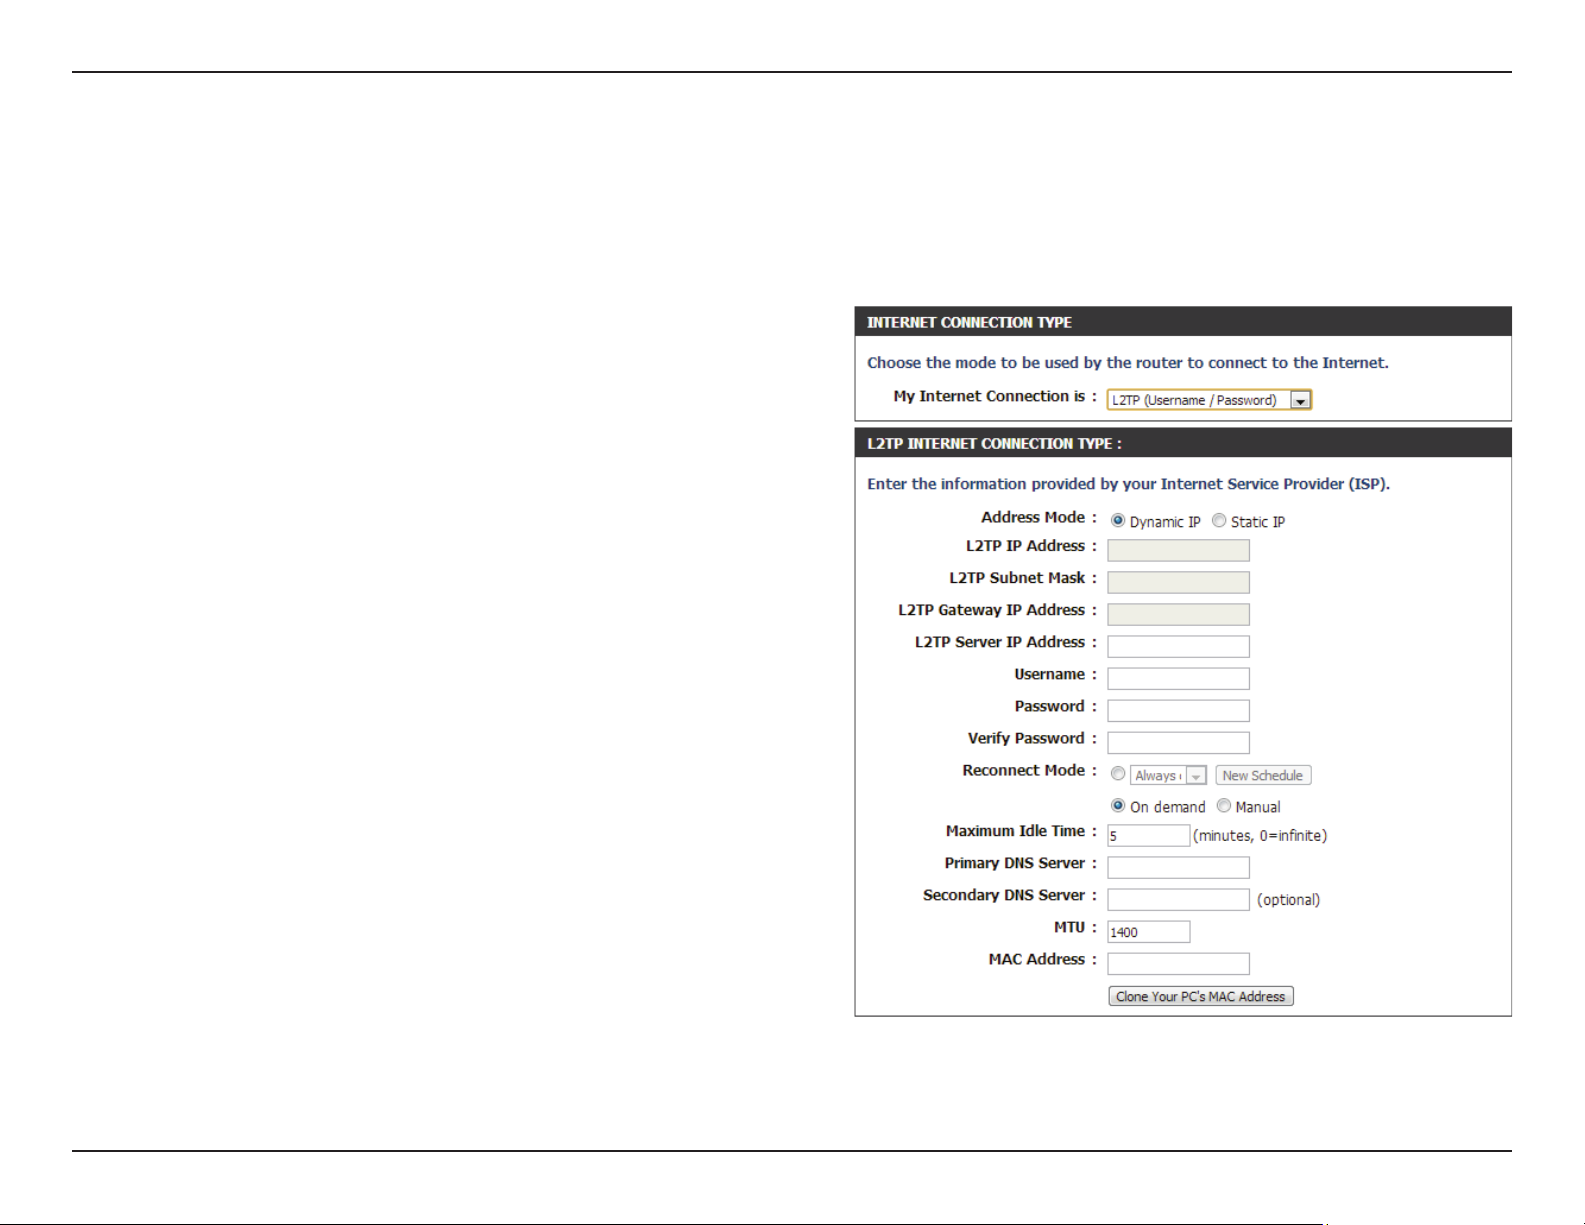Click the INTERNET CONNECTION TYPE heading
This screenshot has width=1585, height=1225.
[x=969, y=322]
